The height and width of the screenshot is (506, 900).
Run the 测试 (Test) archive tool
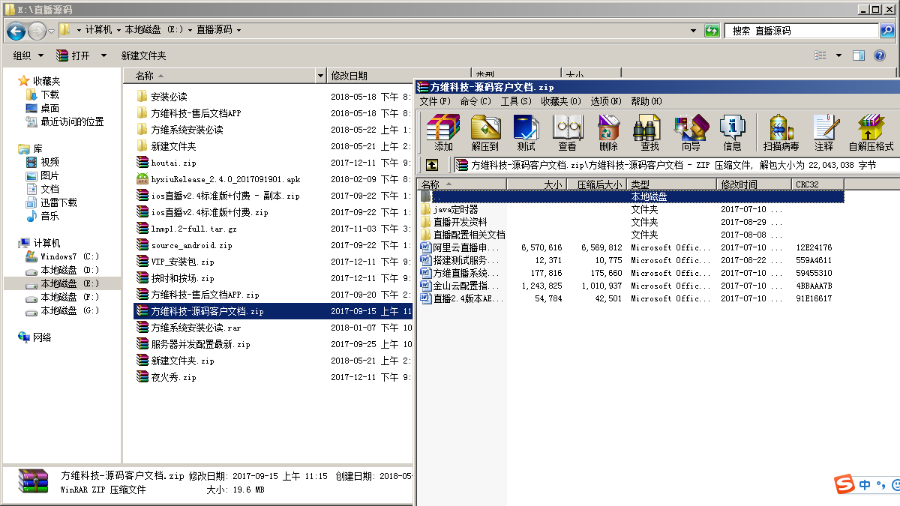pyautogui.click(x=526, y=131)
